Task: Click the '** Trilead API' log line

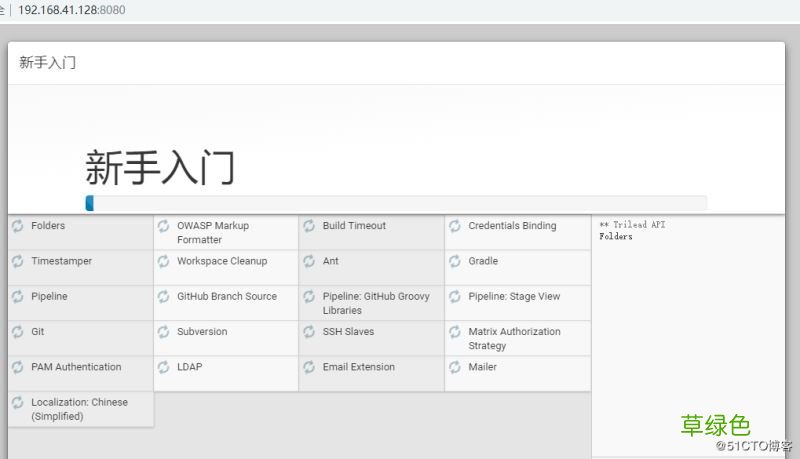Action: (x=632, y=224)
